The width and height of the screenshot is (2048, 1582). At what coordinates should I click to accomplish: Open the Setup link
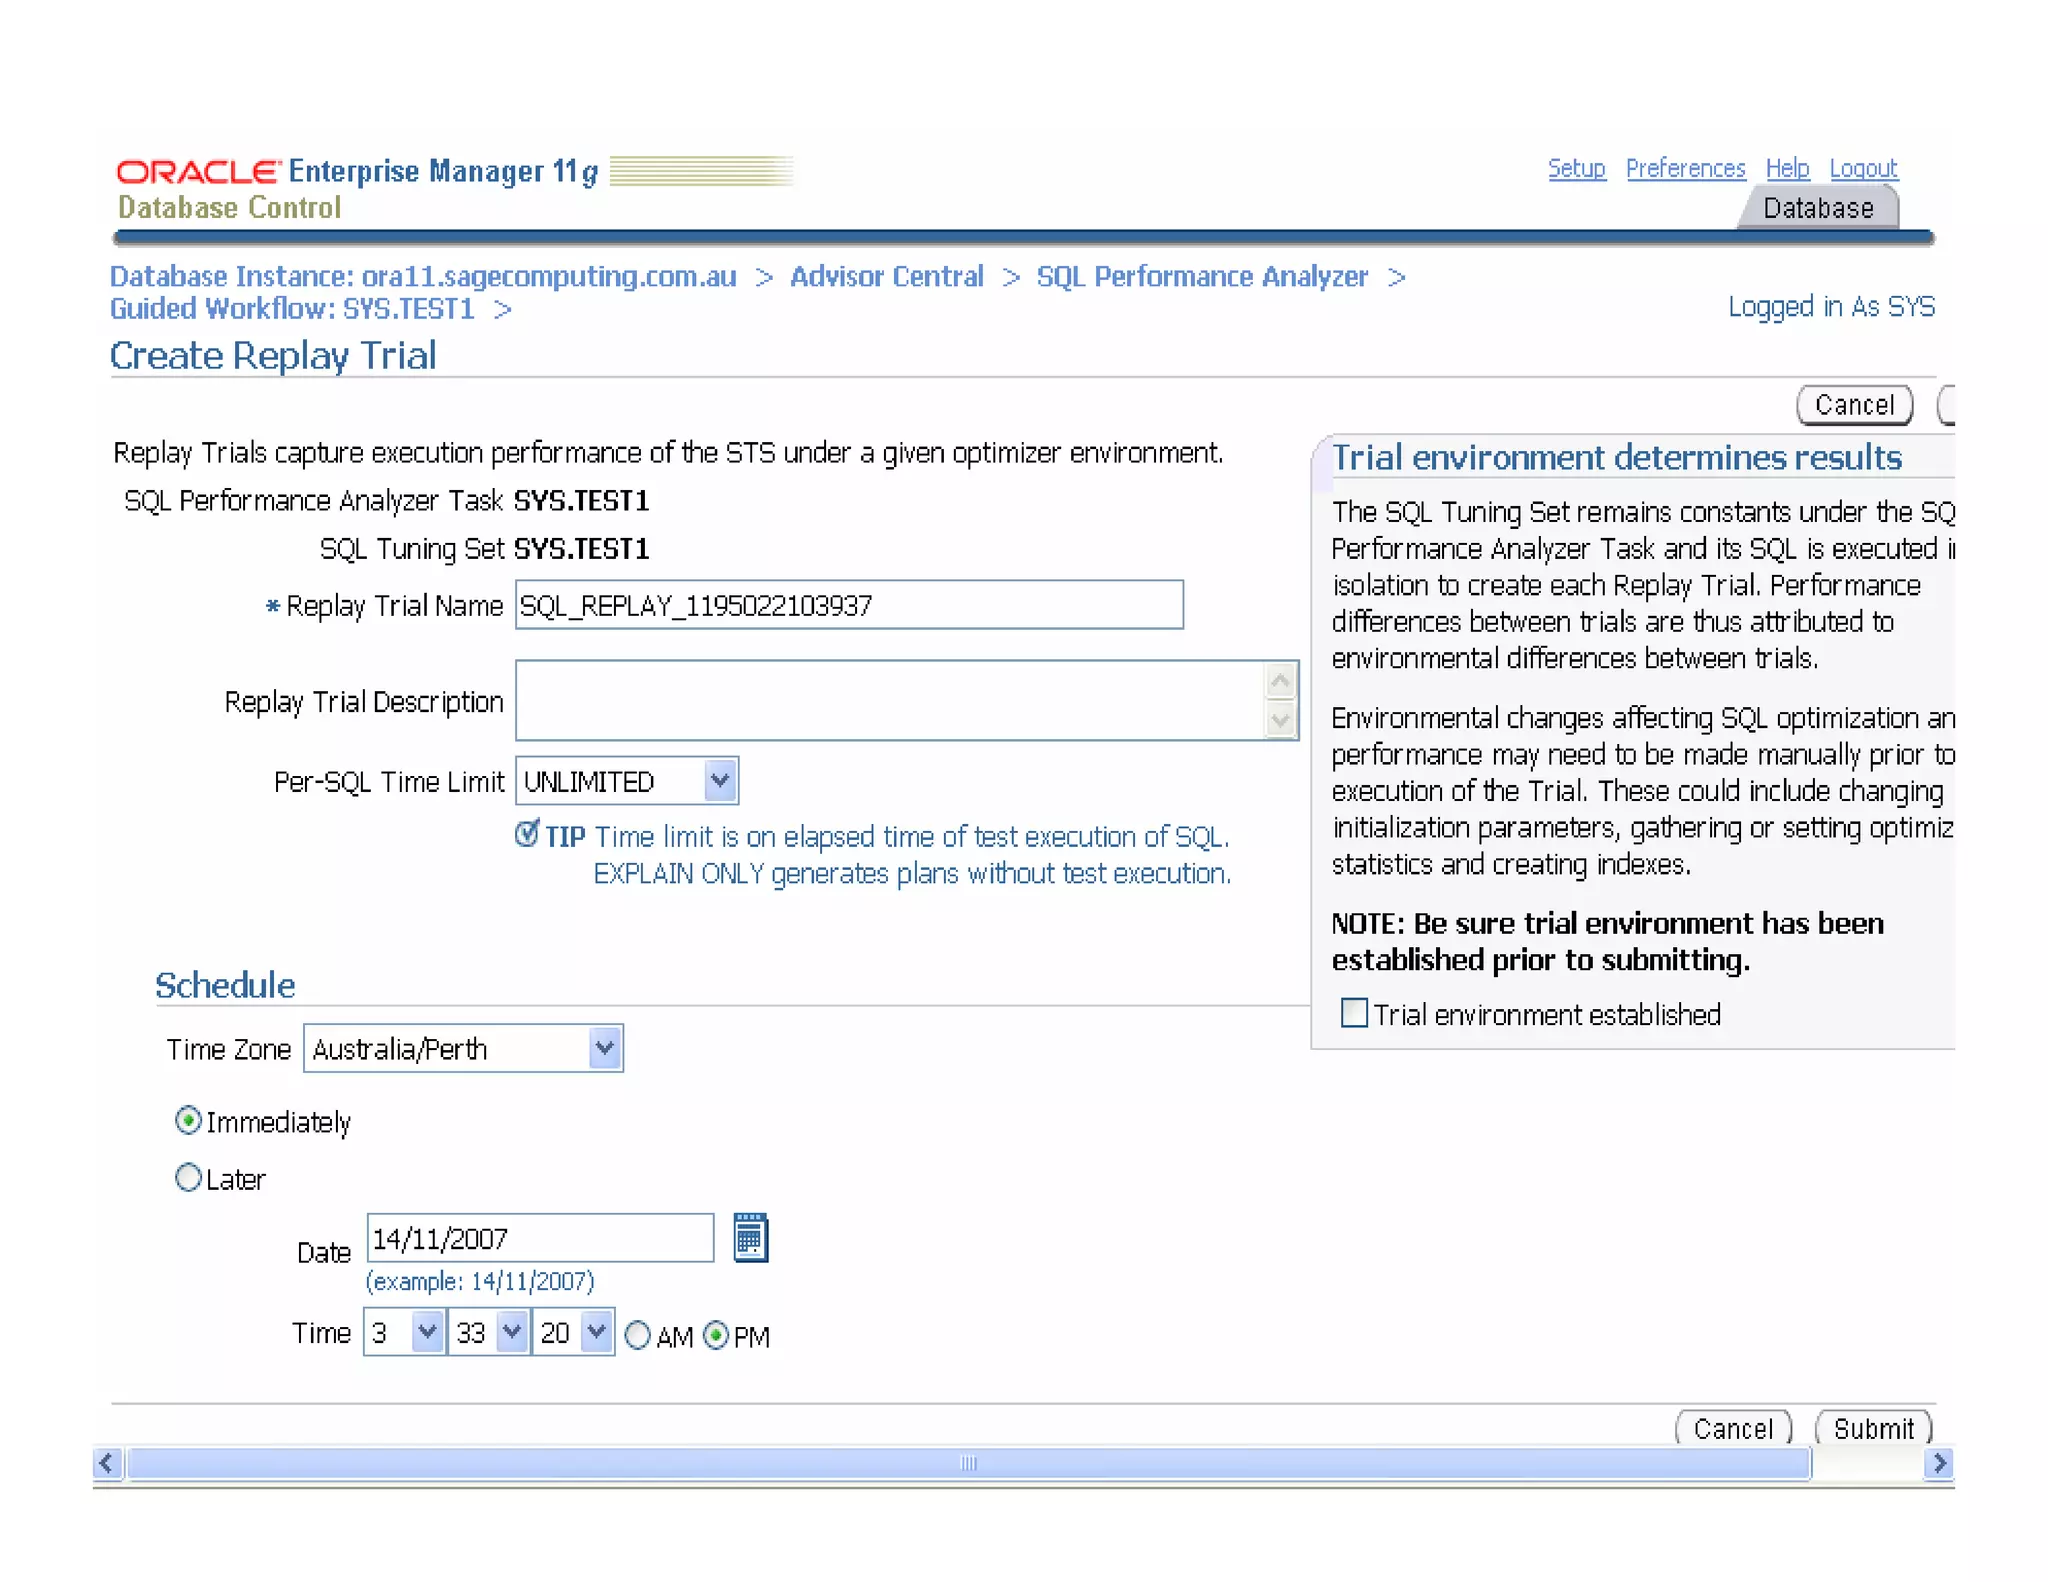(1576, 168)
